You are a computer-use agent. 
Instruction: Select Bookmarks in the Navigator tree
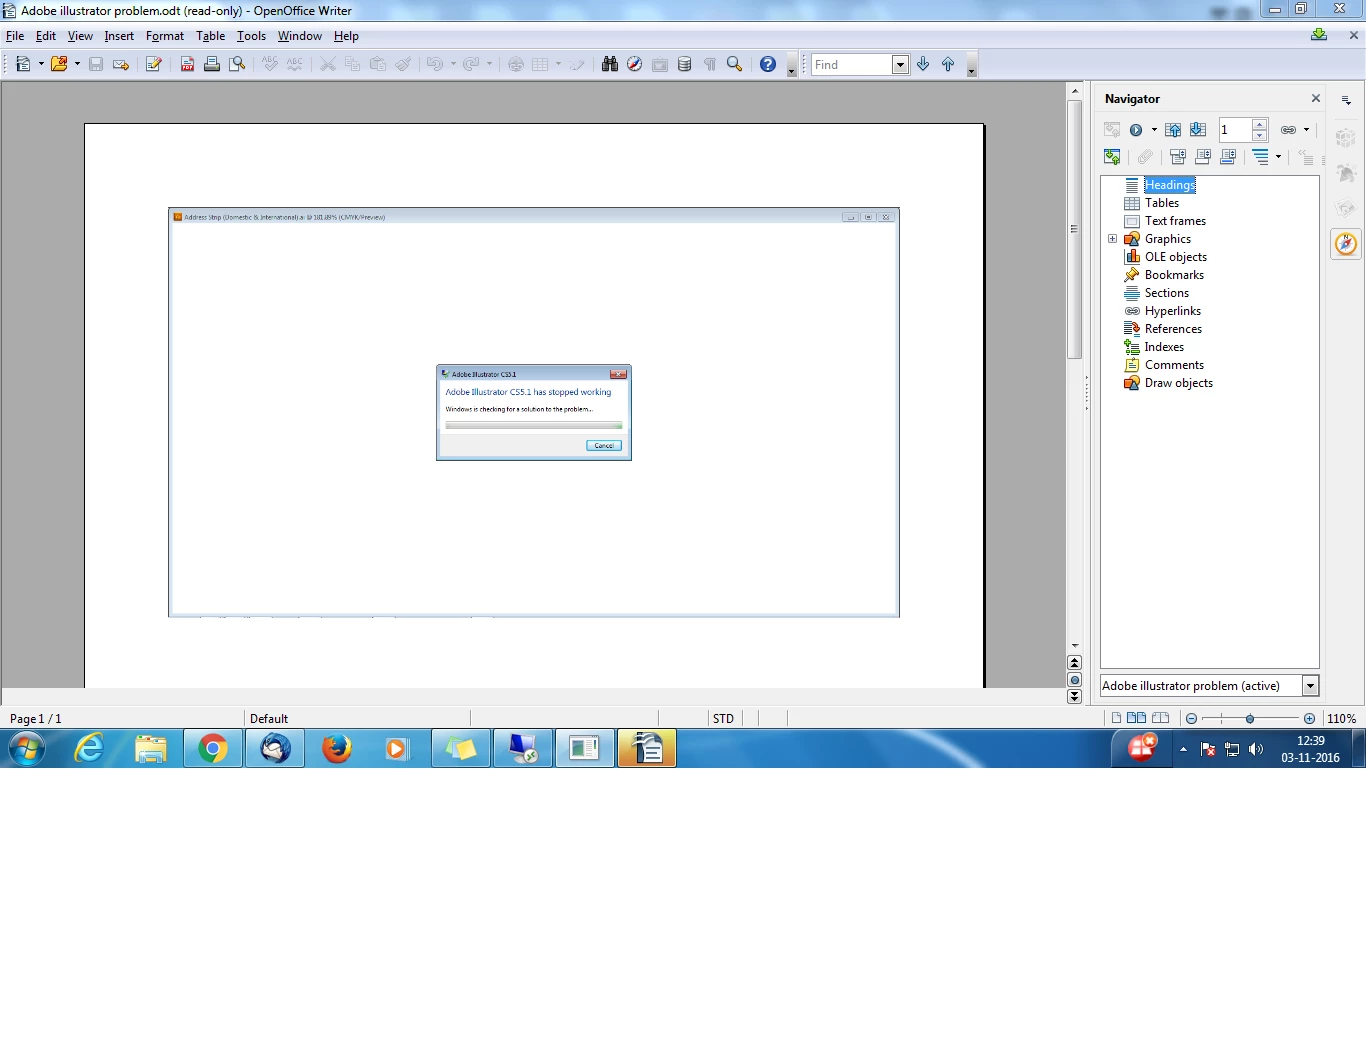coord(1174,275)
